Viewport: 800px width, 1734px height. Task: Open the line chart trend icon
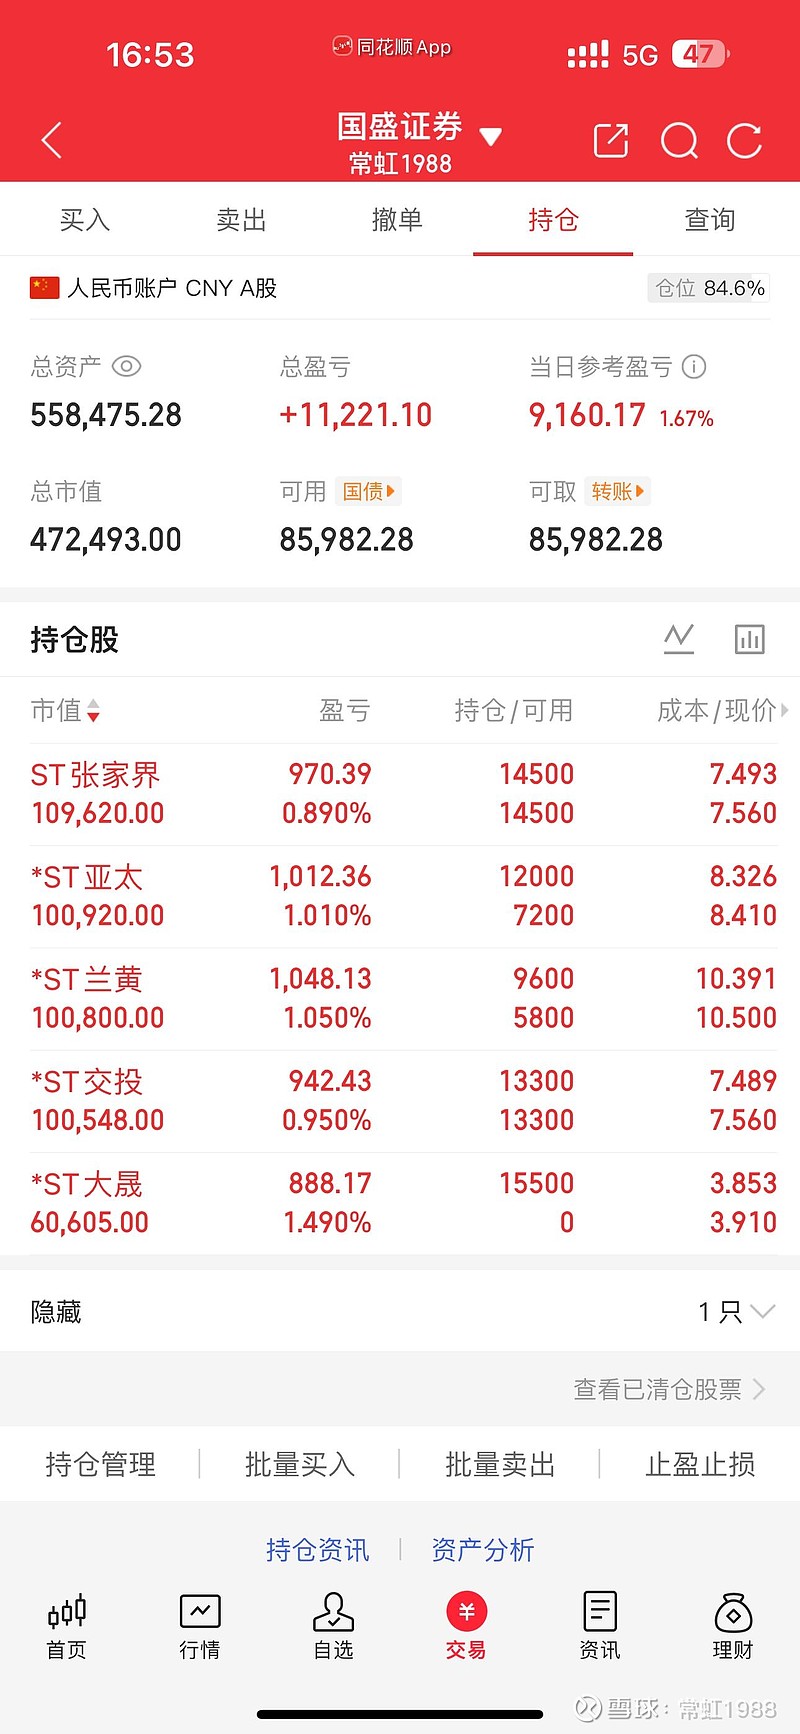click(679, 638)
